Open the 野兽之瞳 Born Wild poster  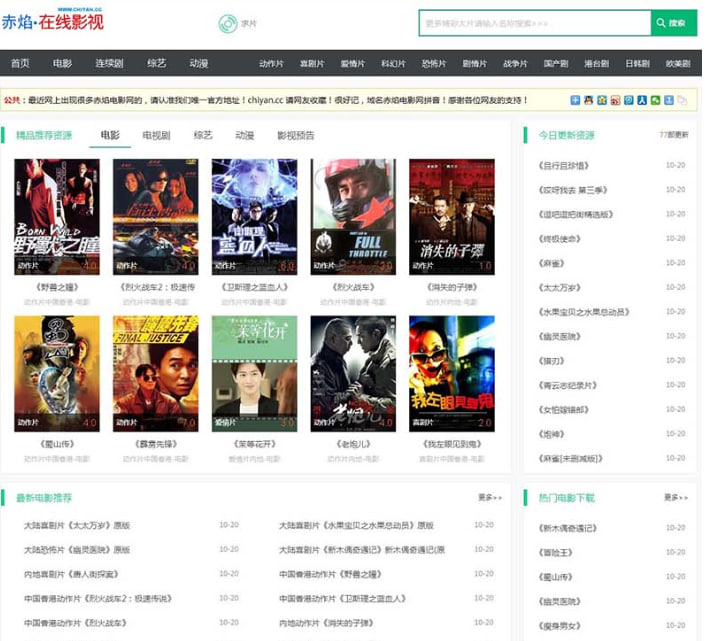[x=57, y=217]
